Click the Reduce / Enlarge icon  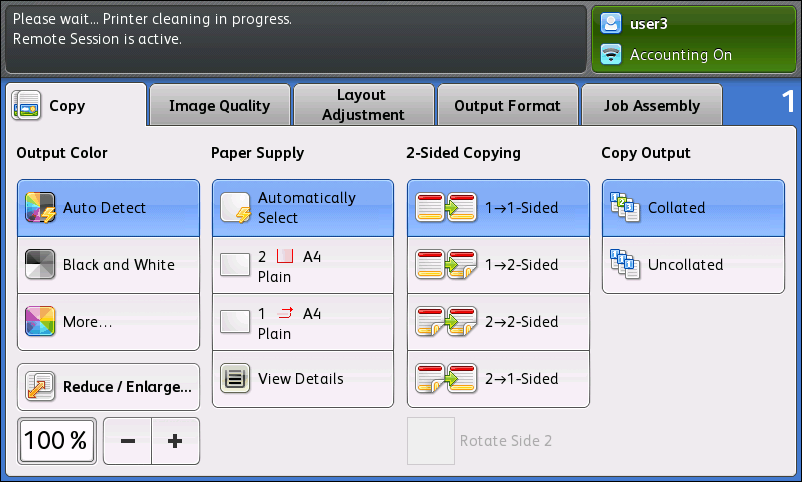point(40,387)
